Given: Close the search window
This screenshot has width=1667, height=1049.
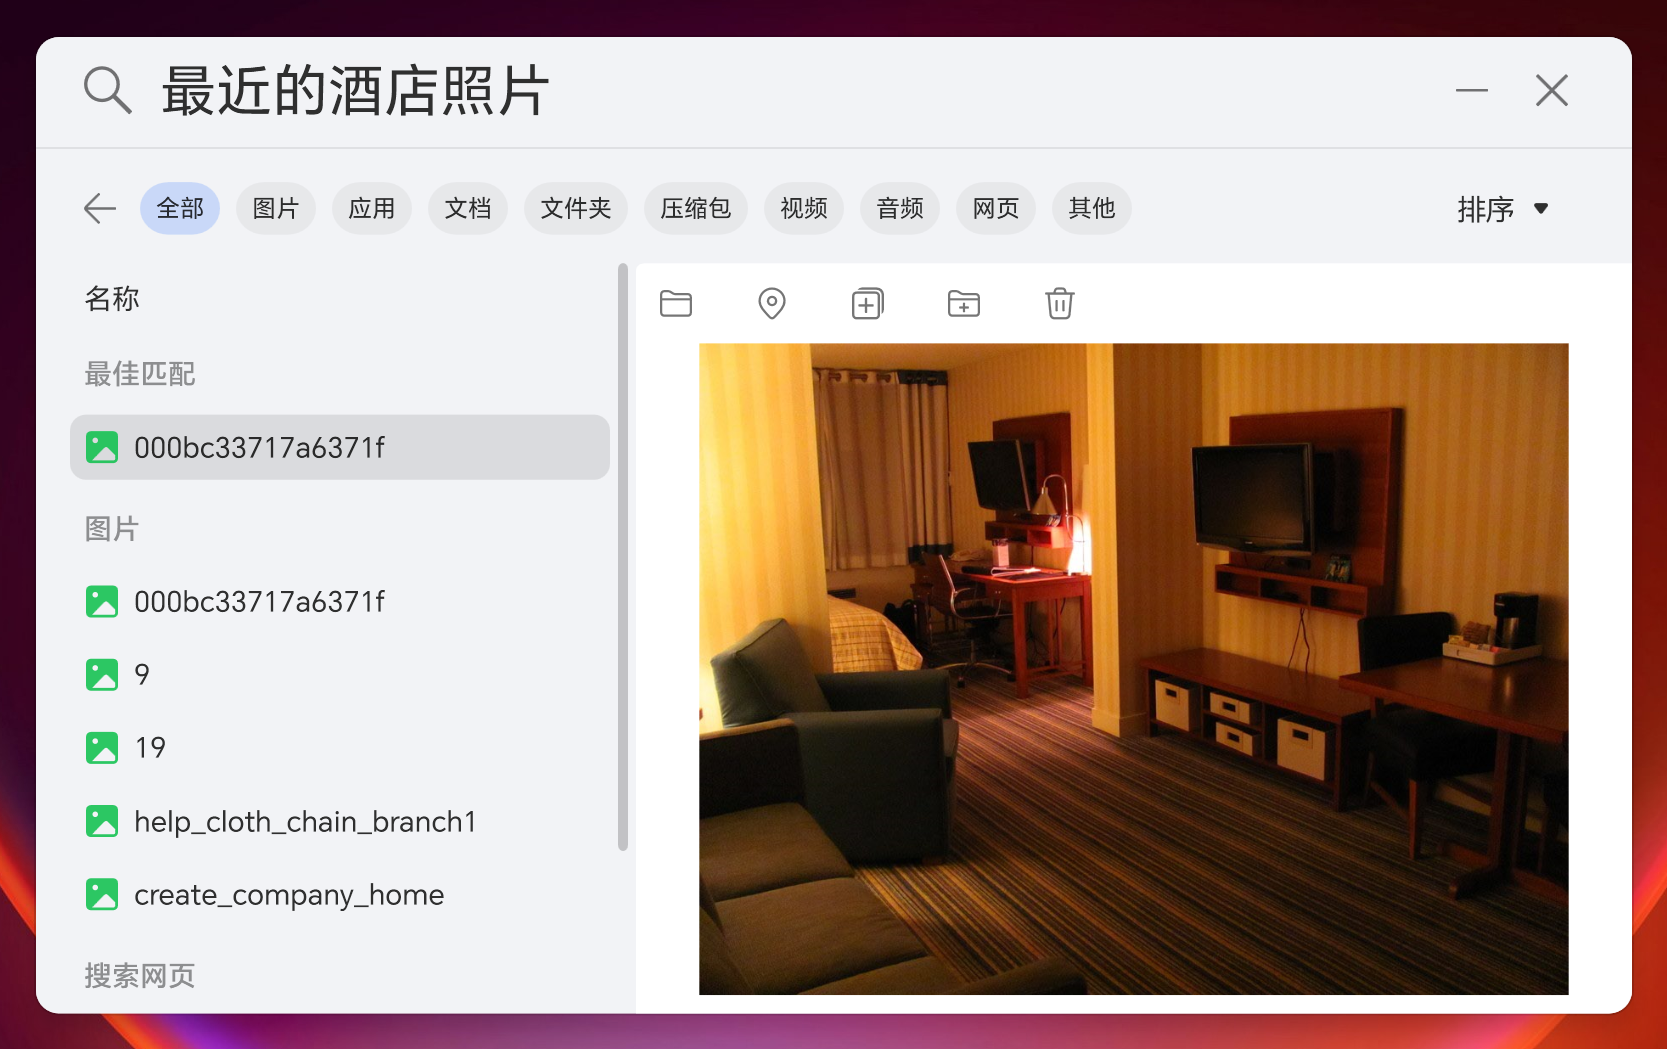Looking at the screenshot, I should pos(1552,91).
